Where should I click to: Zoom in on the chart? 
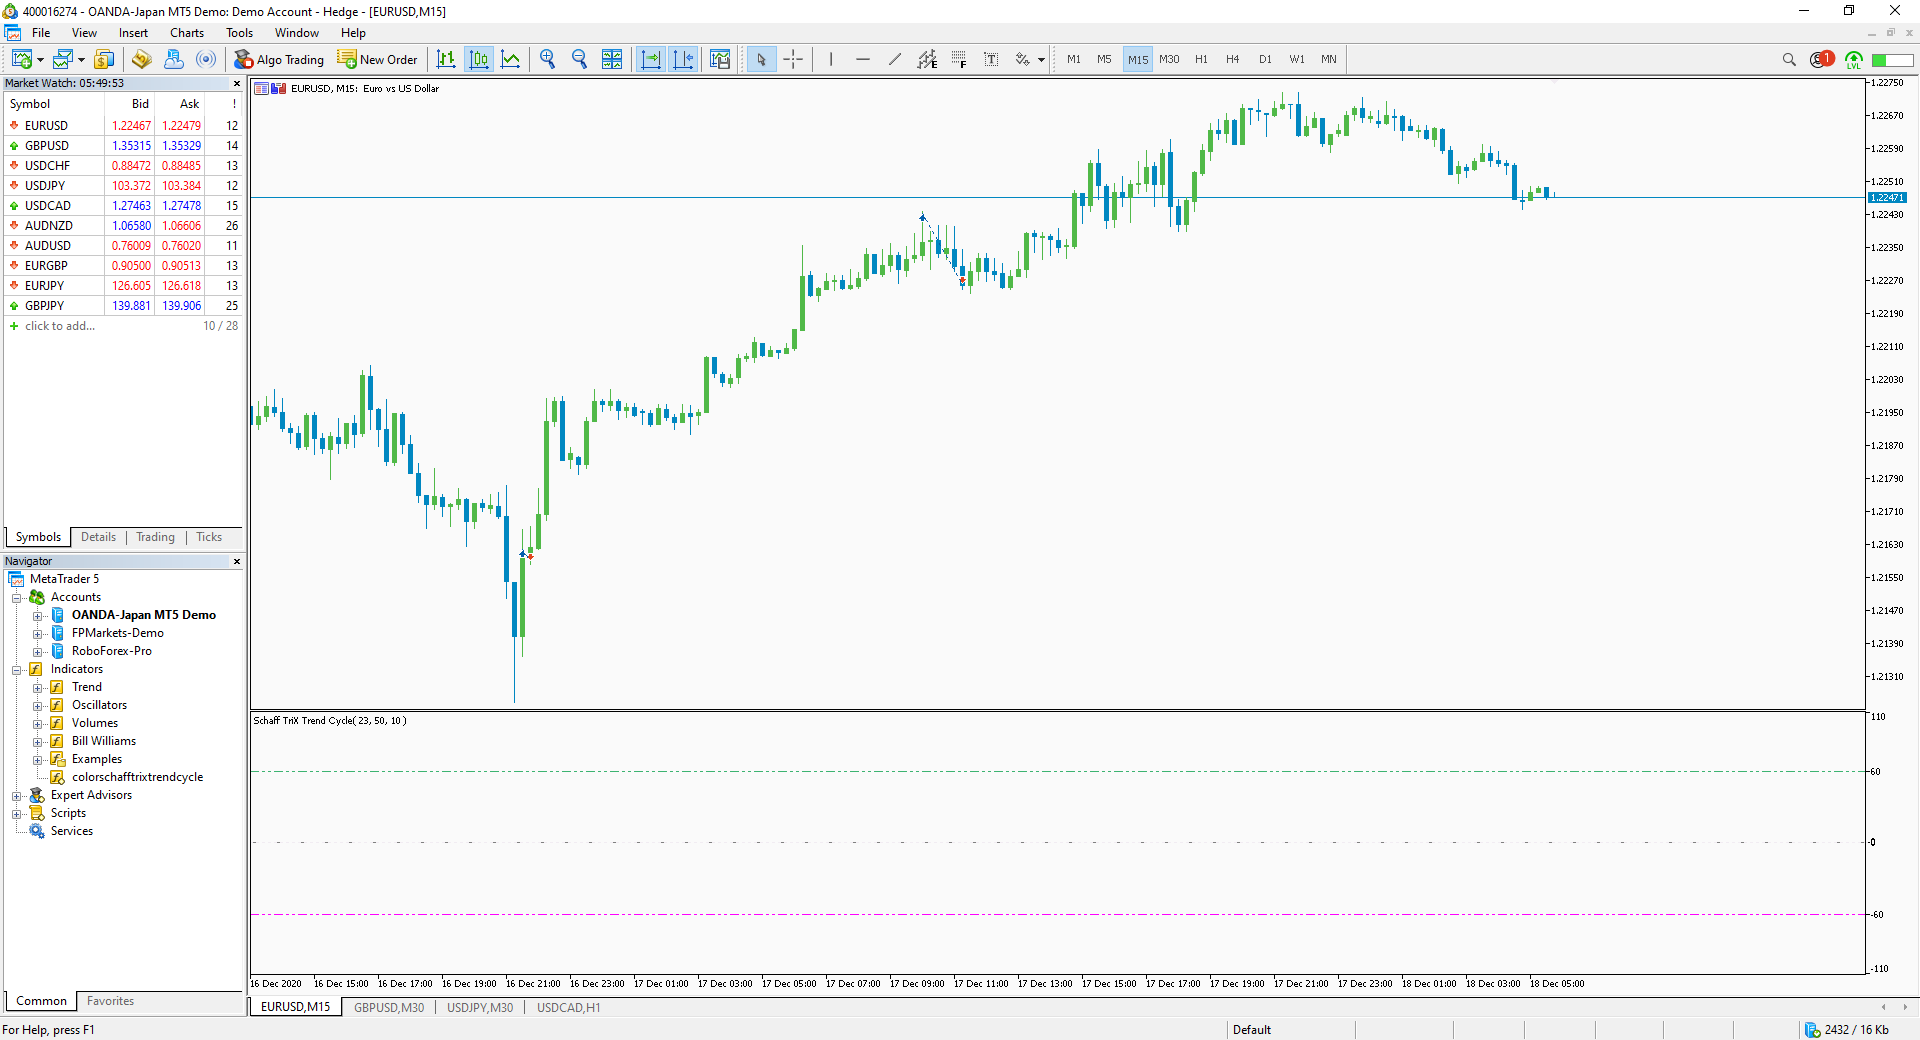[547, 59]
